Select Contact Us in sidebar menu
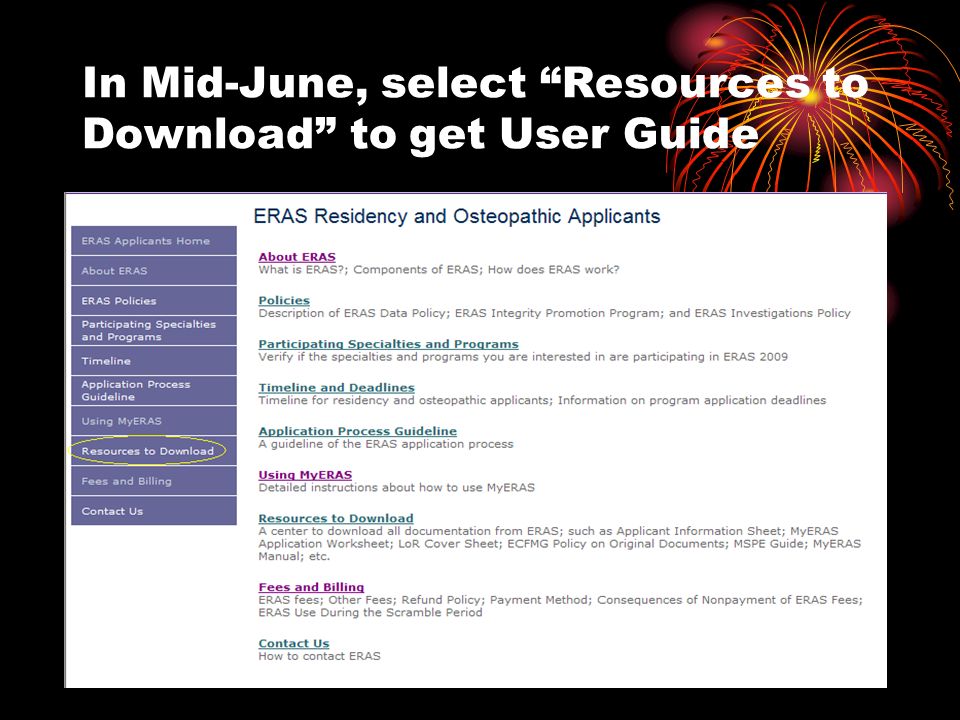Viewport: 960px width, 720px height. point(154,511)
